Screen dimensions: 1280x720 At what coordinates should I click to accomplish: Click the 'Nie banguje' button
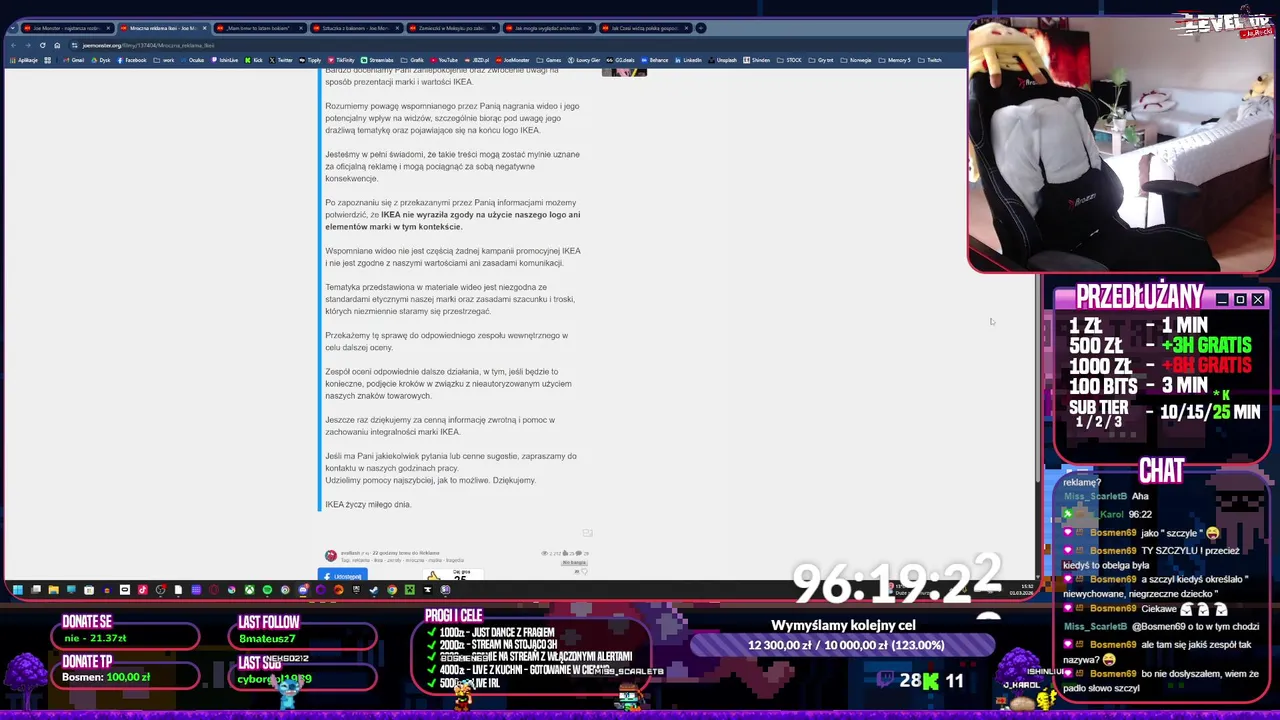574,562
